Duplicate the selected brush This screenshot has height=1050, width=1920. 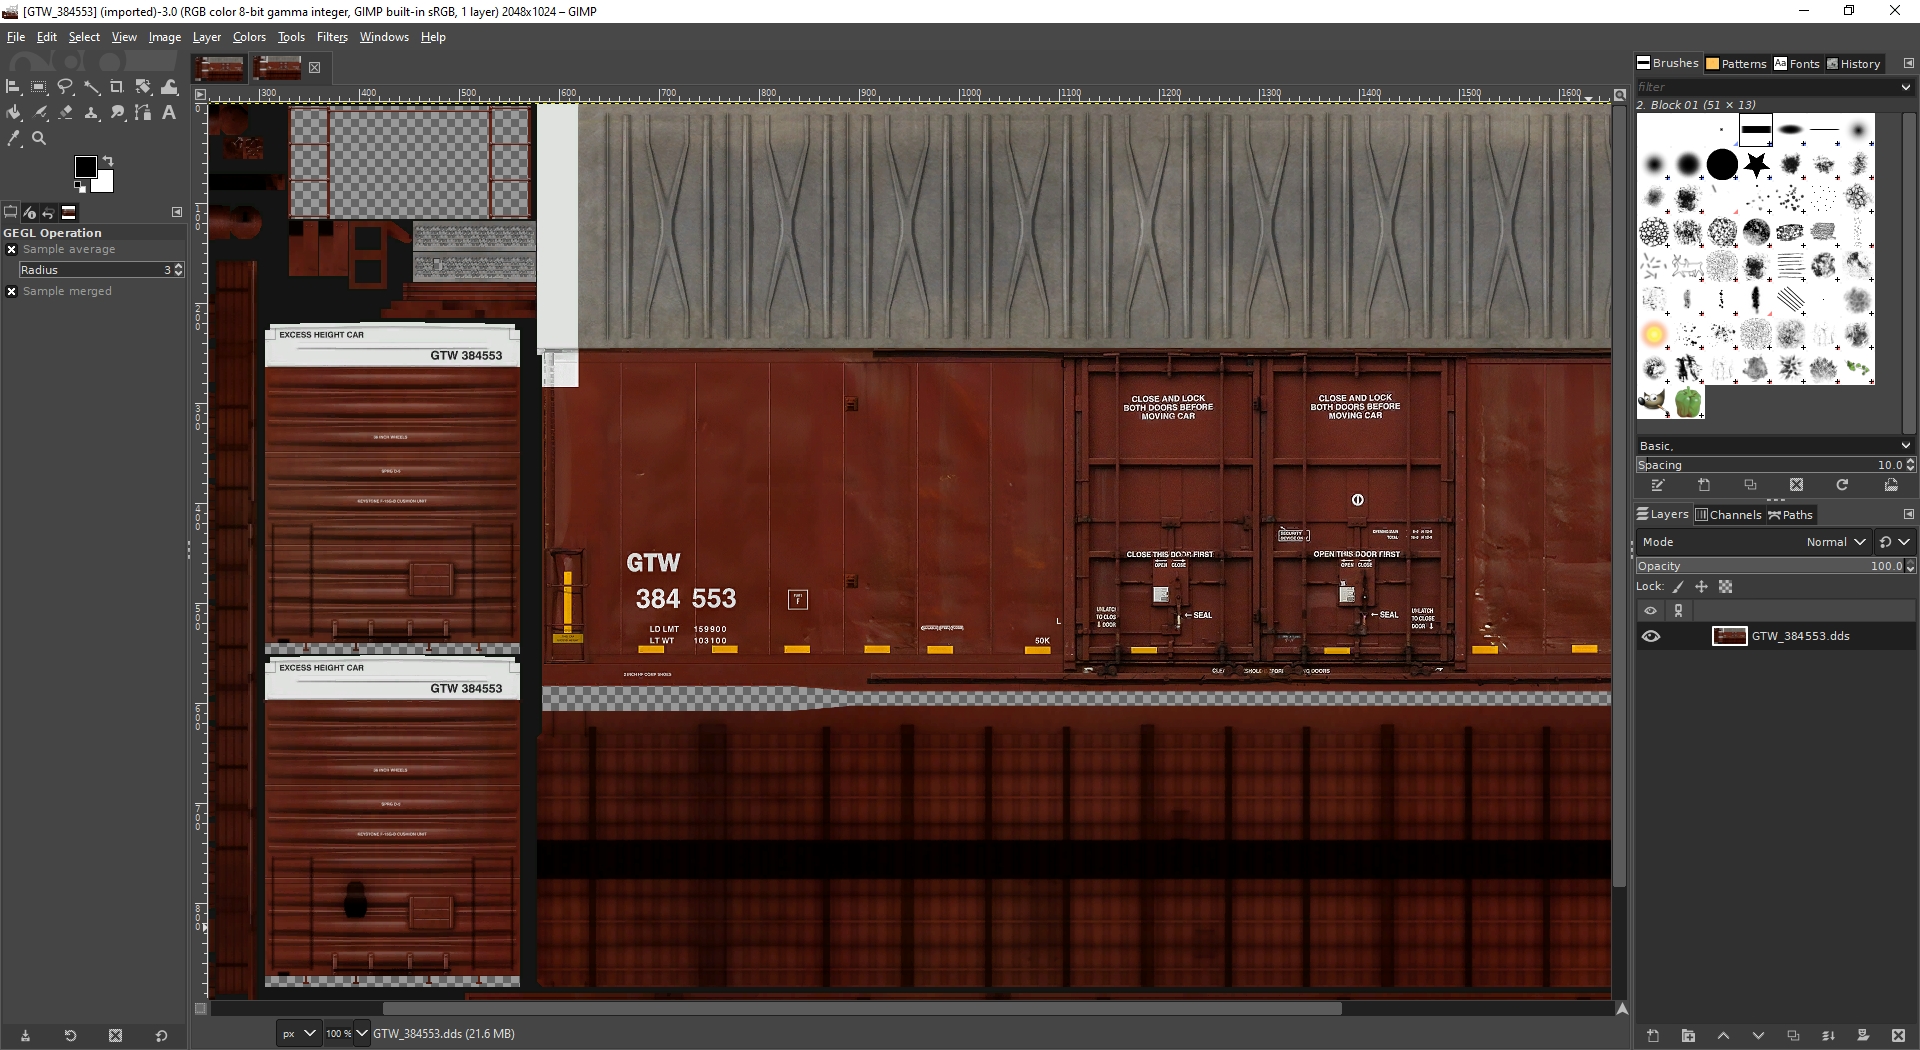[1750, 485]
